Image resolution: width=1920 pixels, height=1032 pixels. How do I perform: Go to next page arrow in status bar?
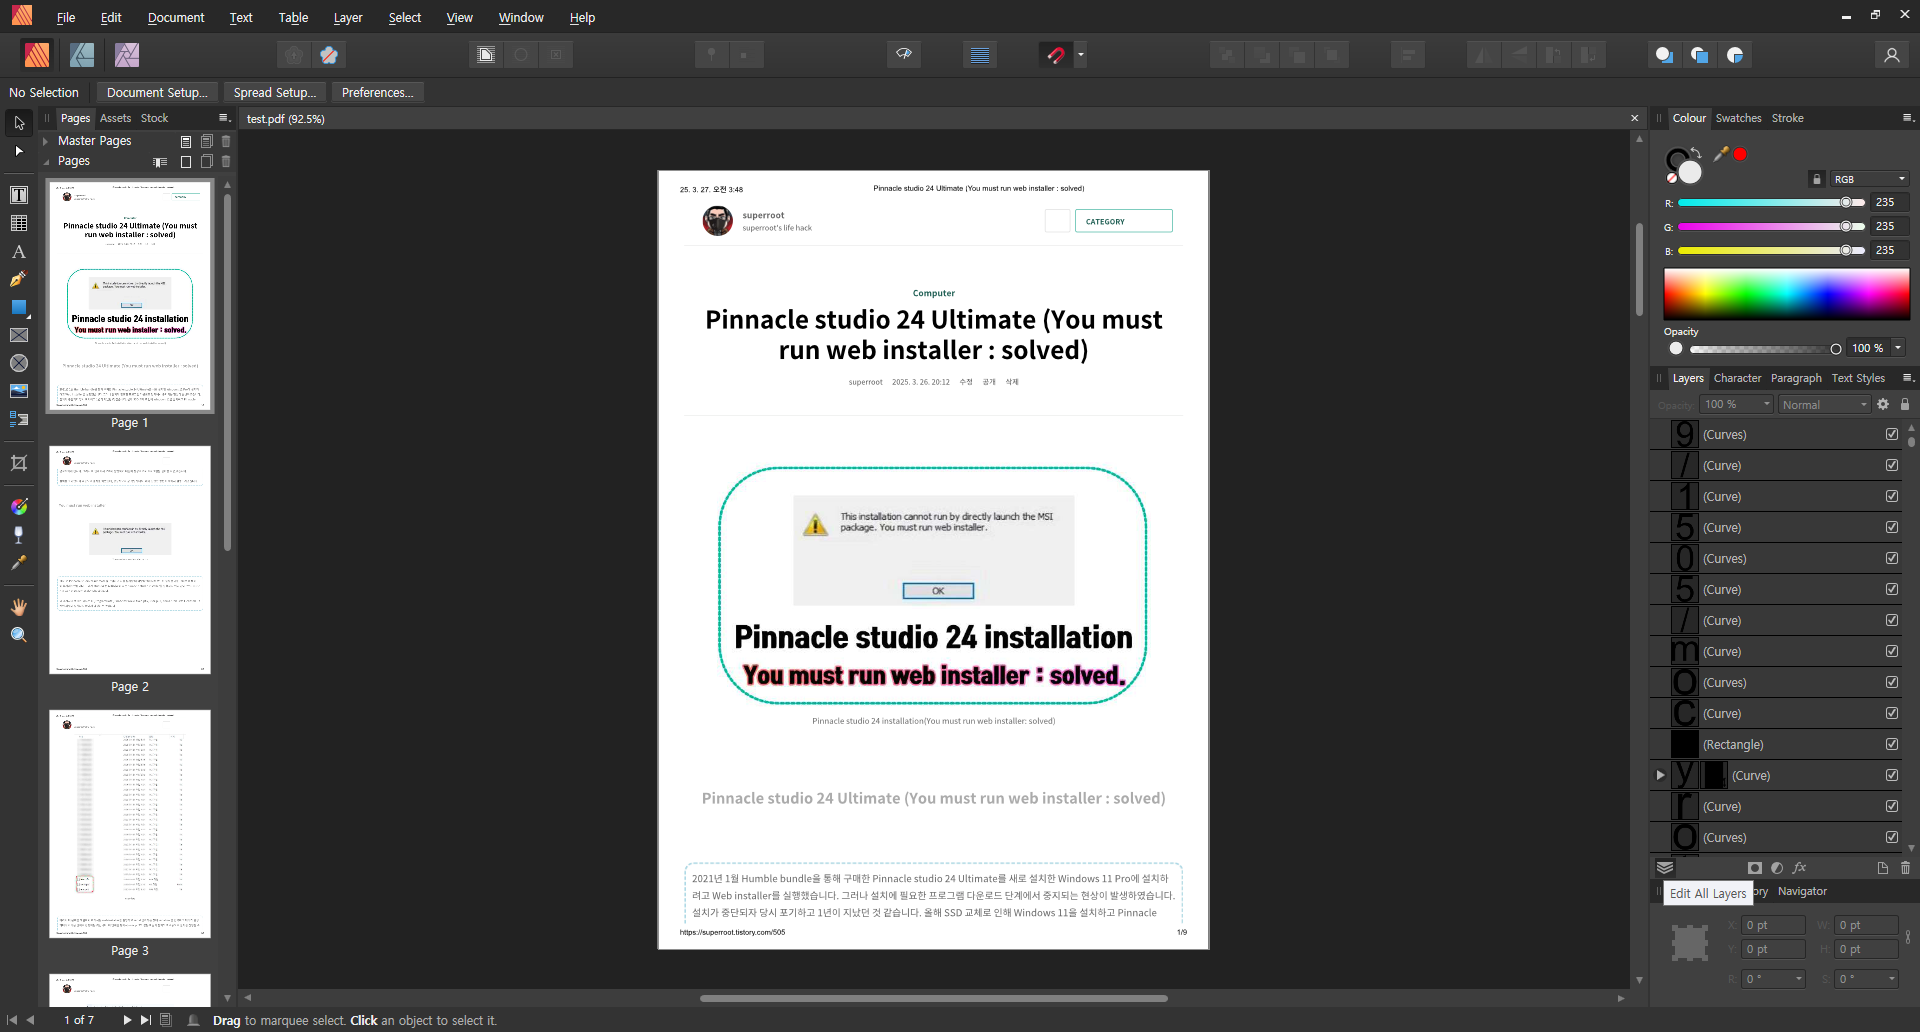(127, 1020)
